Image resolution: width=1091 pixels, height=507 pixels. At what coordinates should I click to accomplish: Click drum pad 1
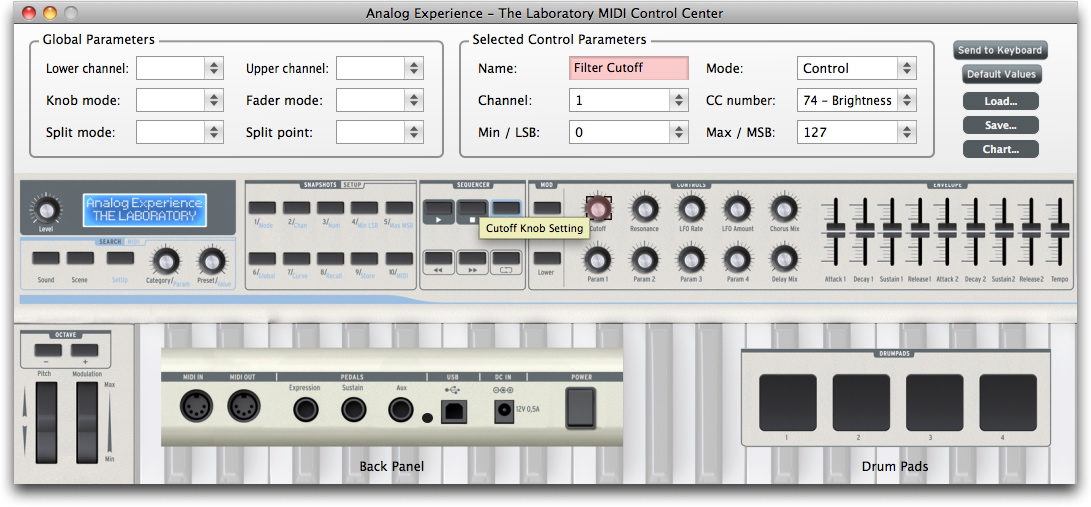click(788, 403)
